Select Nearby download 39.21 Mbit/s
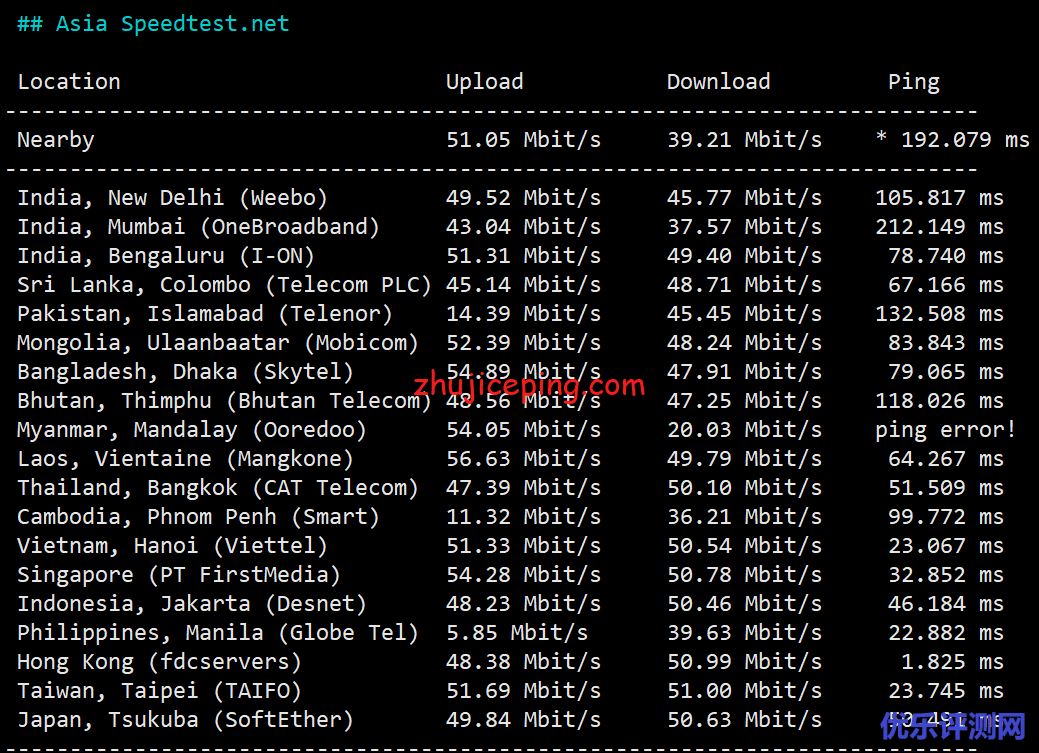Viewport: 1039px width, 753px height. tap(744, 140)
